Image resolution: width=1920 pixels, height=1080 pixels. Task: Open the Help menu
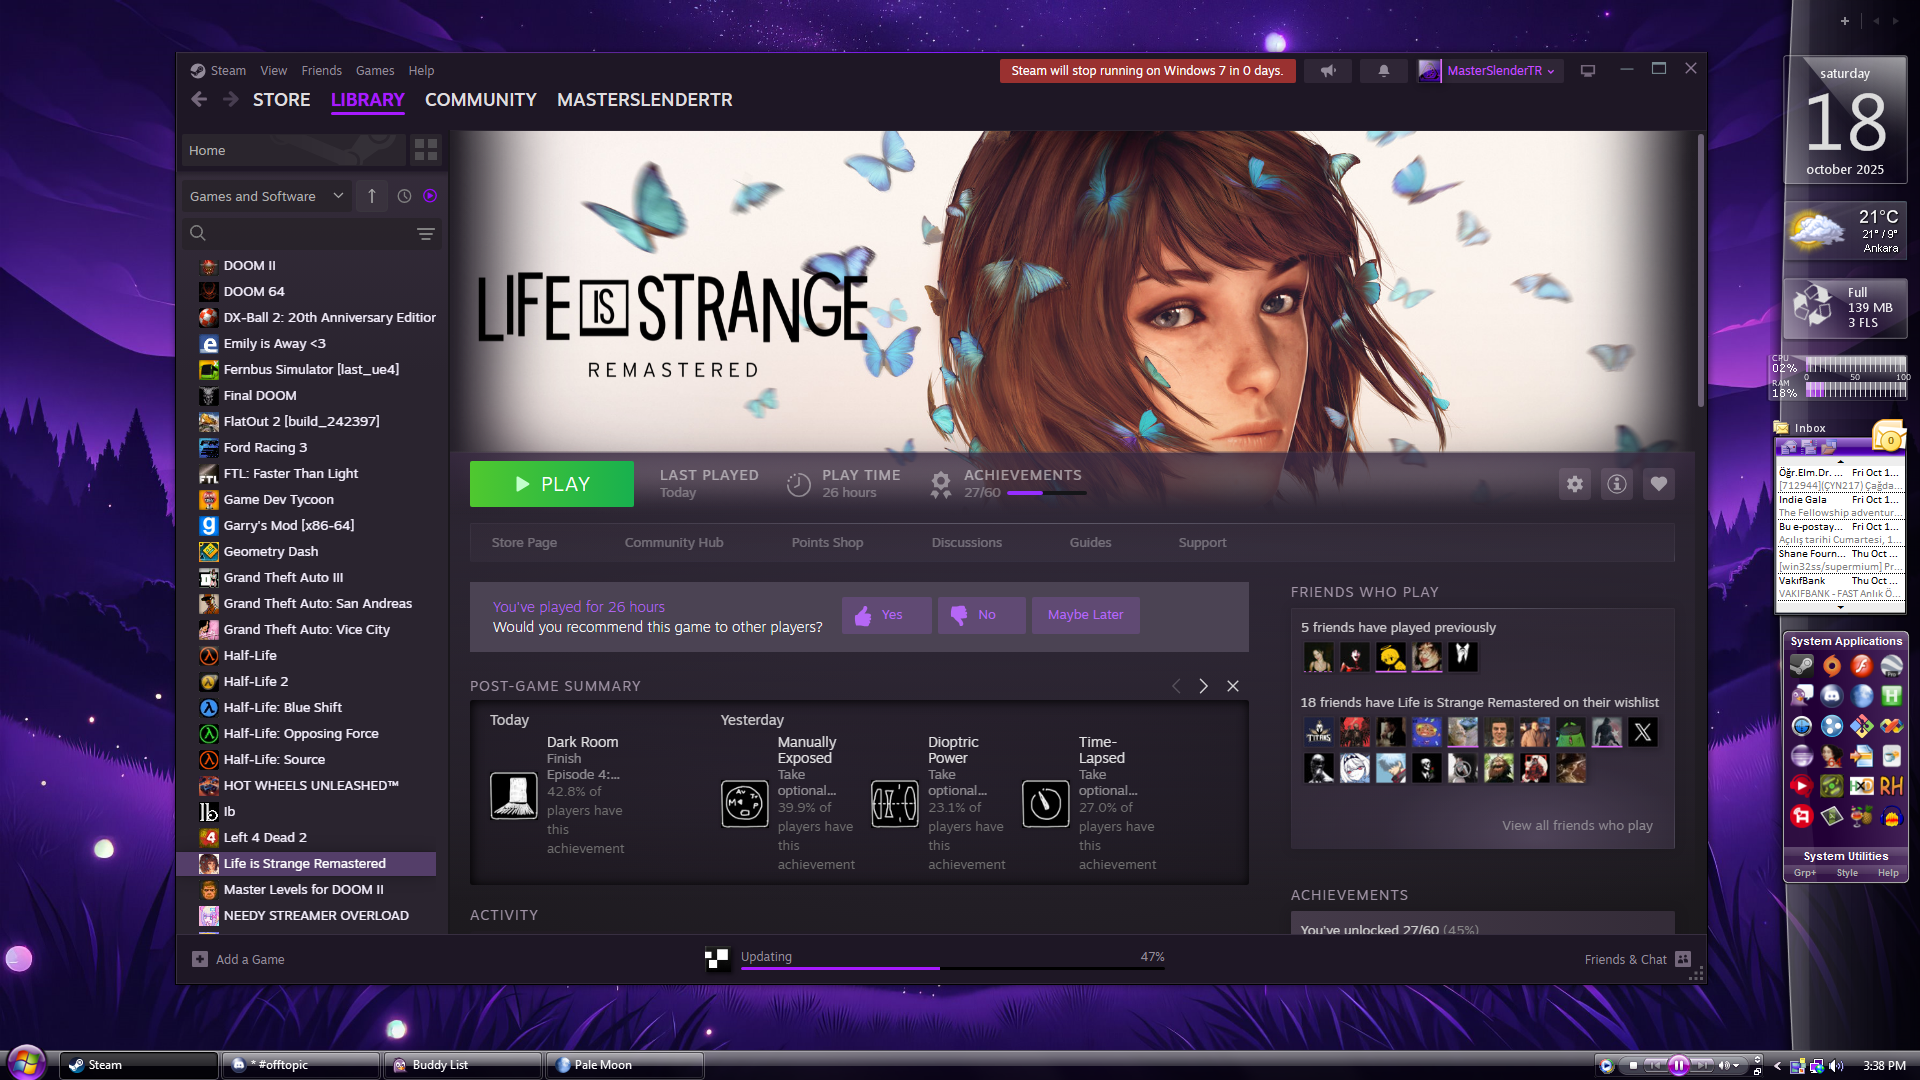pos(421,71)
